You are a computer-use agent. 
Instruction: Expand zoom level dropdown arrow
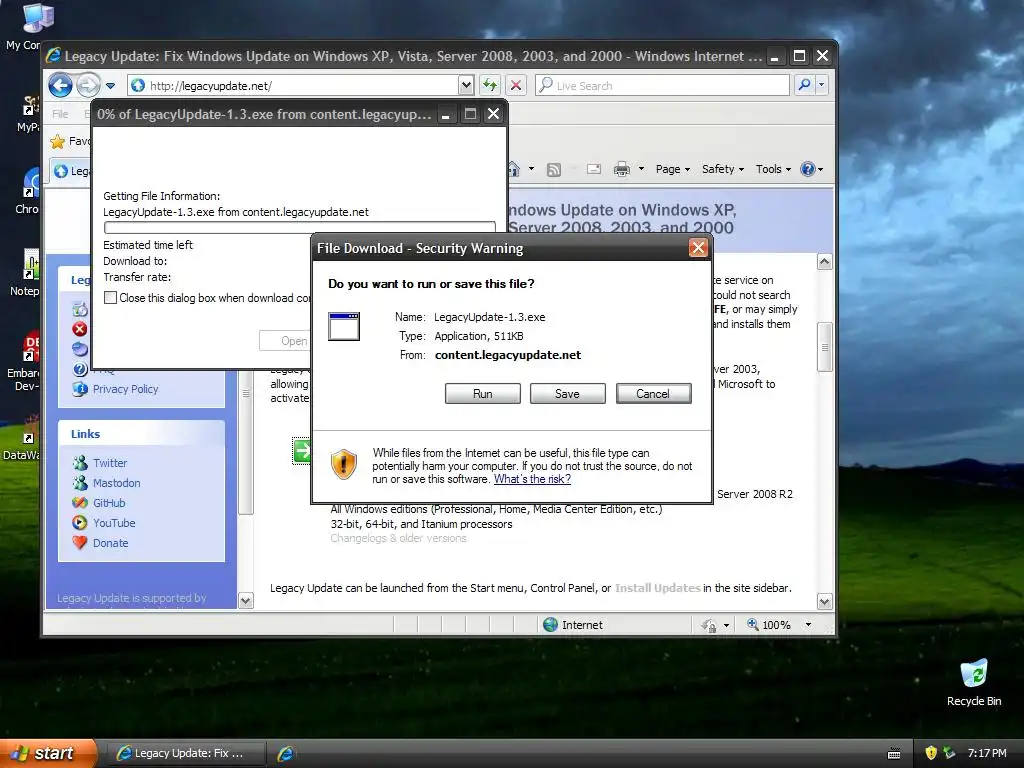click(808, 625)
